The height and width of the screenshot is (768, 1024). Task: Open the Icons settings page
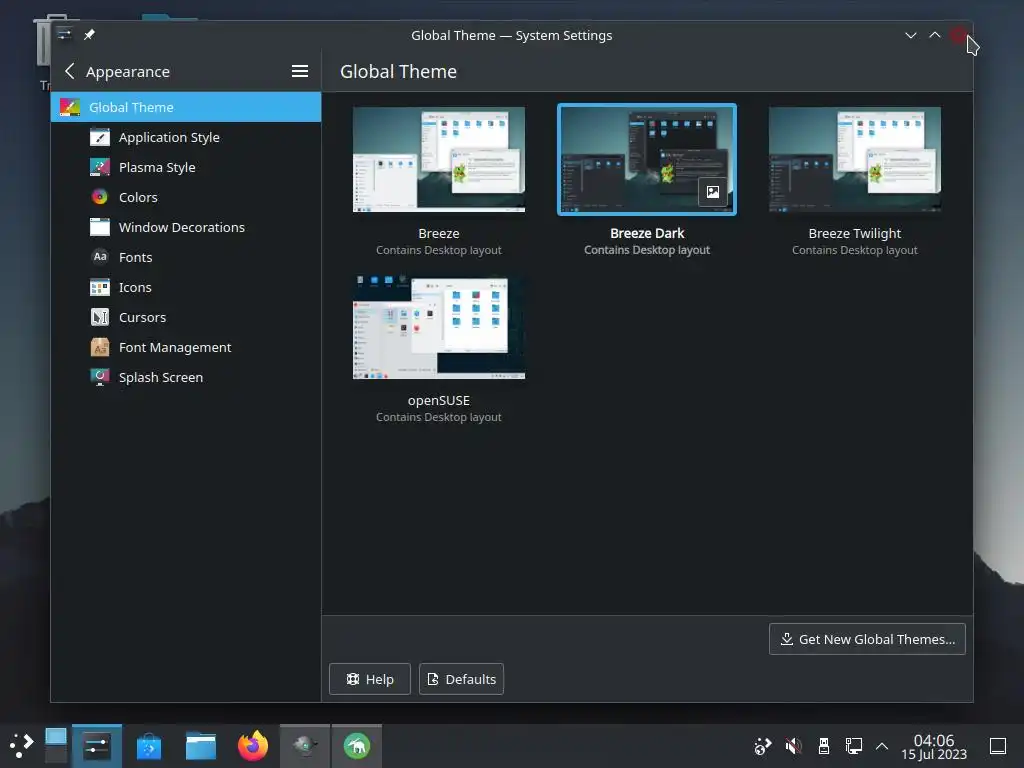pyautogui.click(x=185, y=287)
